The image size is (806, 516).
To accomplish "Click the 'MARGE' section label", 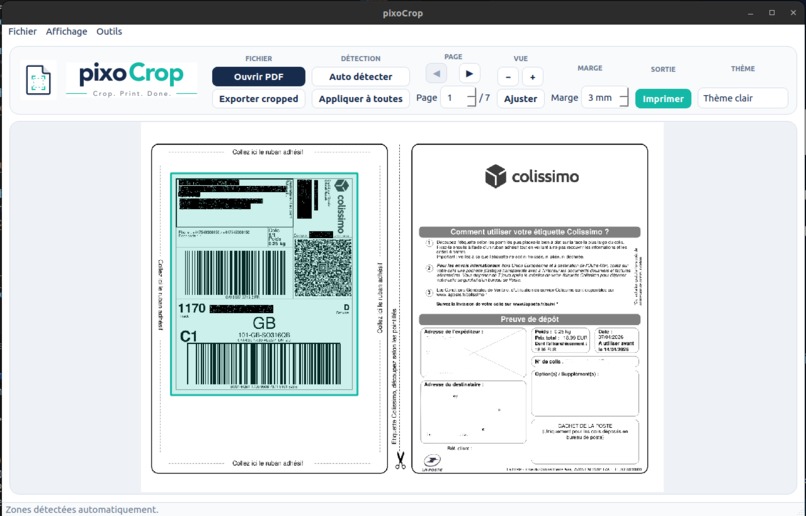I will 590,68.
